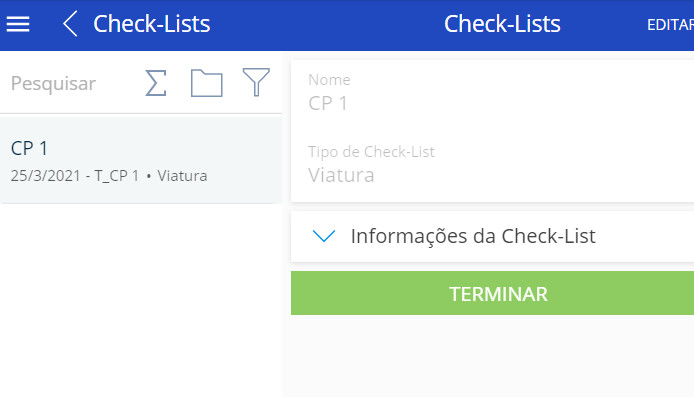This screenshot has width=694, height=397.
Task: Click the empty list area below CP 1
Action: coord(141,300)
